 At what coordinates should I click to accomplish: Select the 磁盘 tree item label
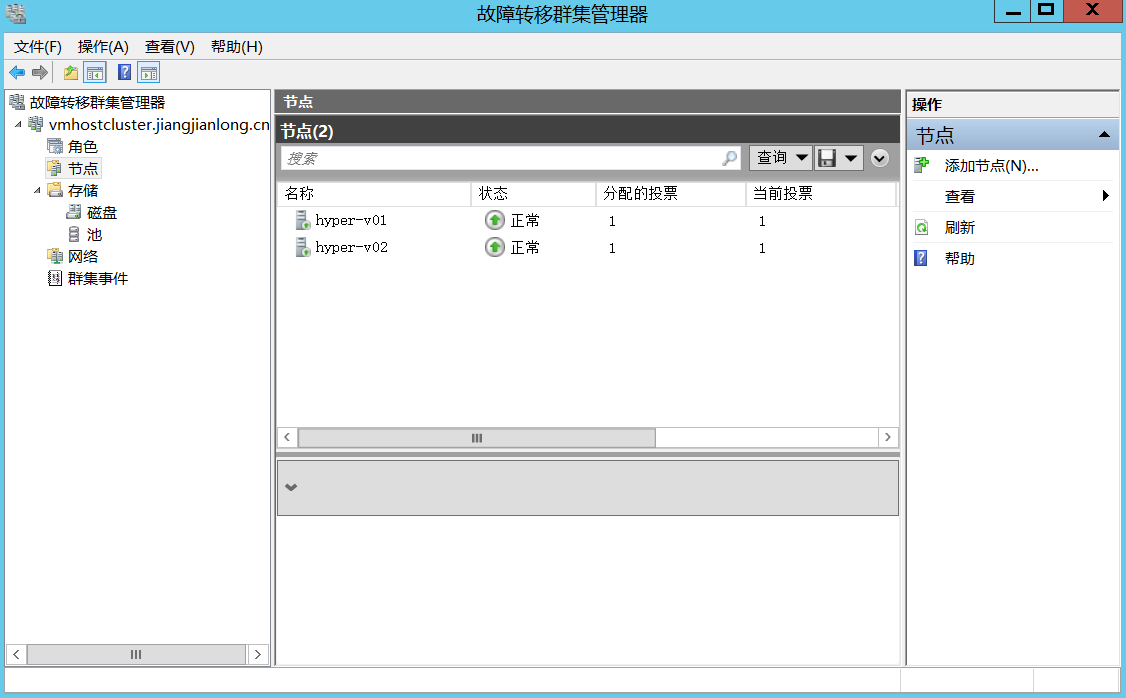click(101, 213)
